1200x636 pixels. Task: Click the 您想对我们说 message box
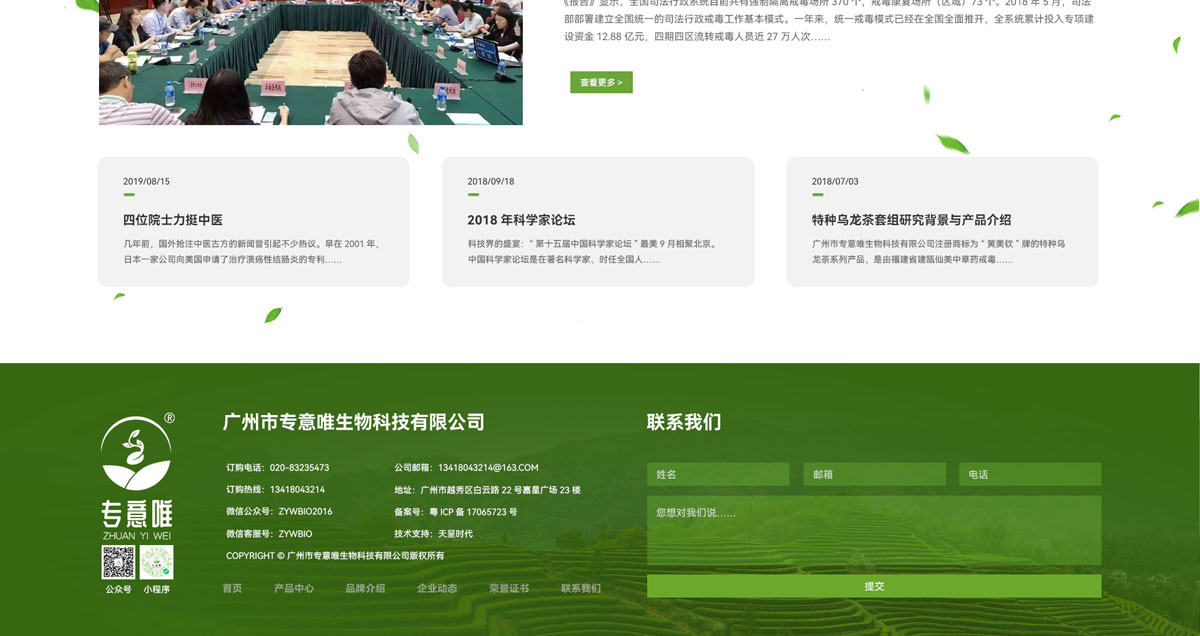874,531
